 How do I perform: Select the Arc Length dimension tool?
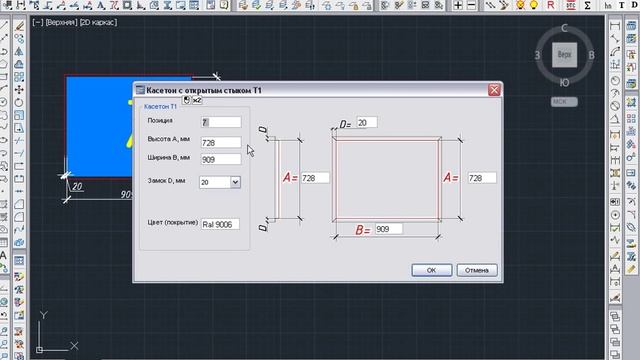click(615, 51)
